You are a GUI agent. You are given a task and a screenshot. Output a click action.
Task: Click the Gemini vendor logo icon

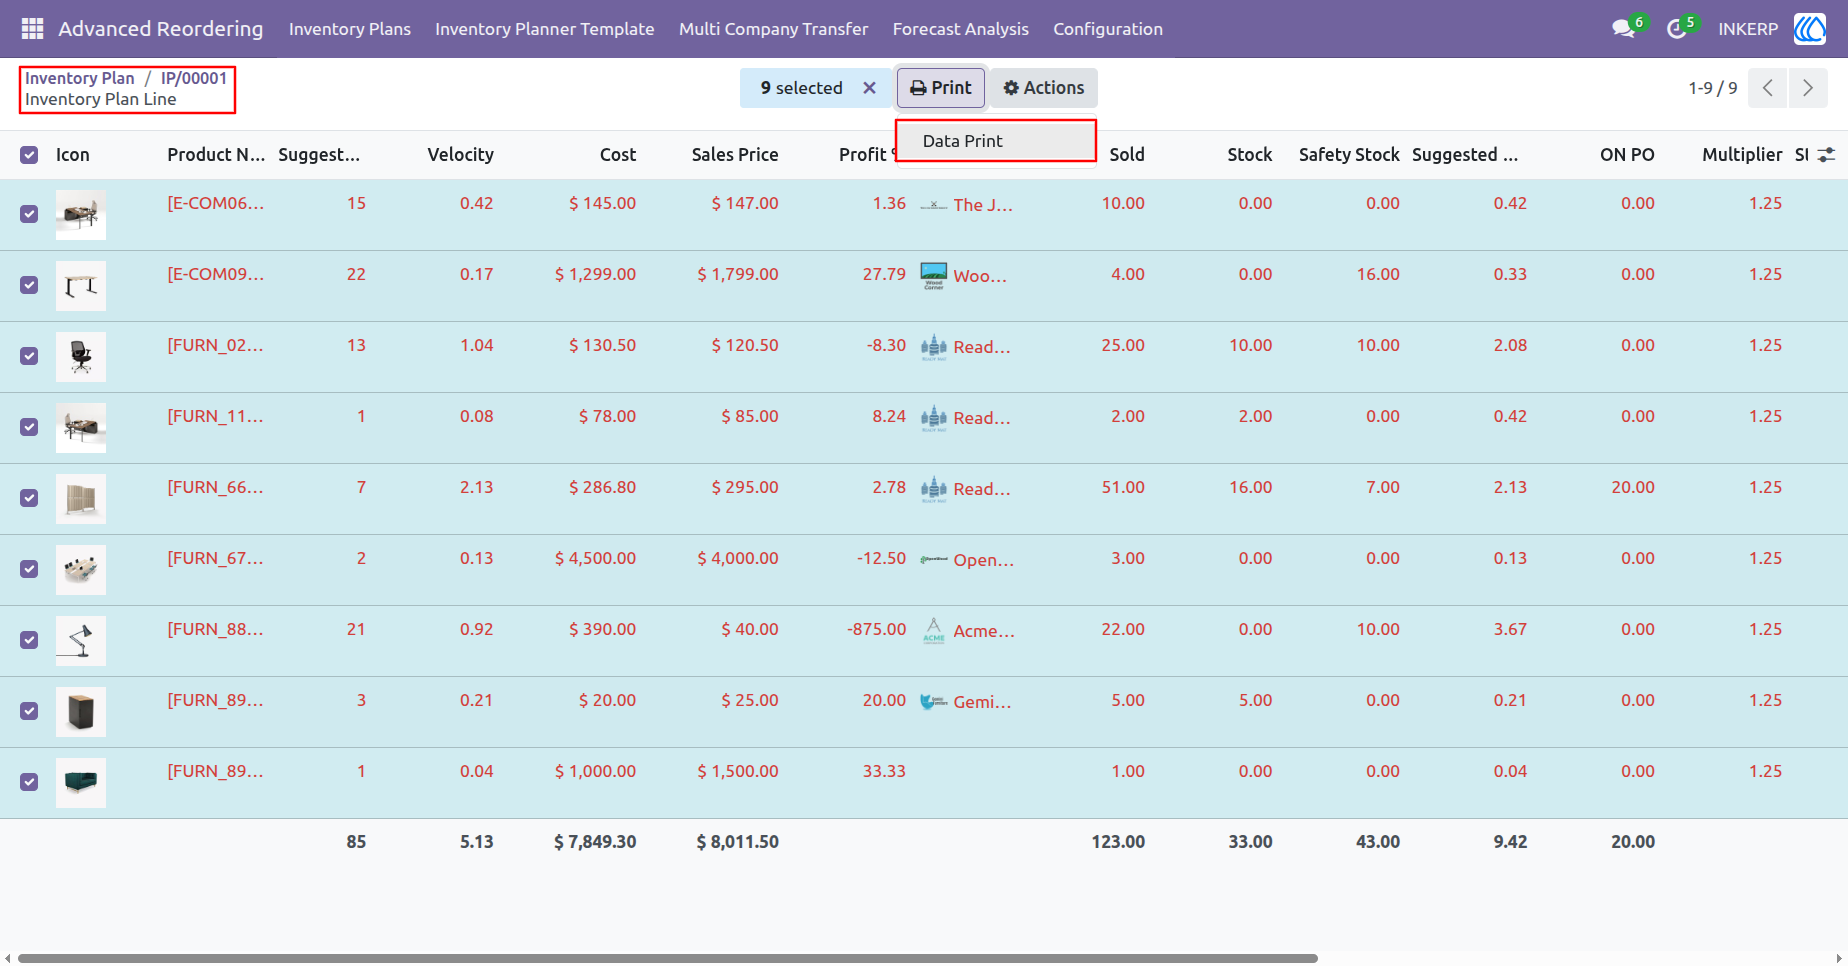click(933, 702)
